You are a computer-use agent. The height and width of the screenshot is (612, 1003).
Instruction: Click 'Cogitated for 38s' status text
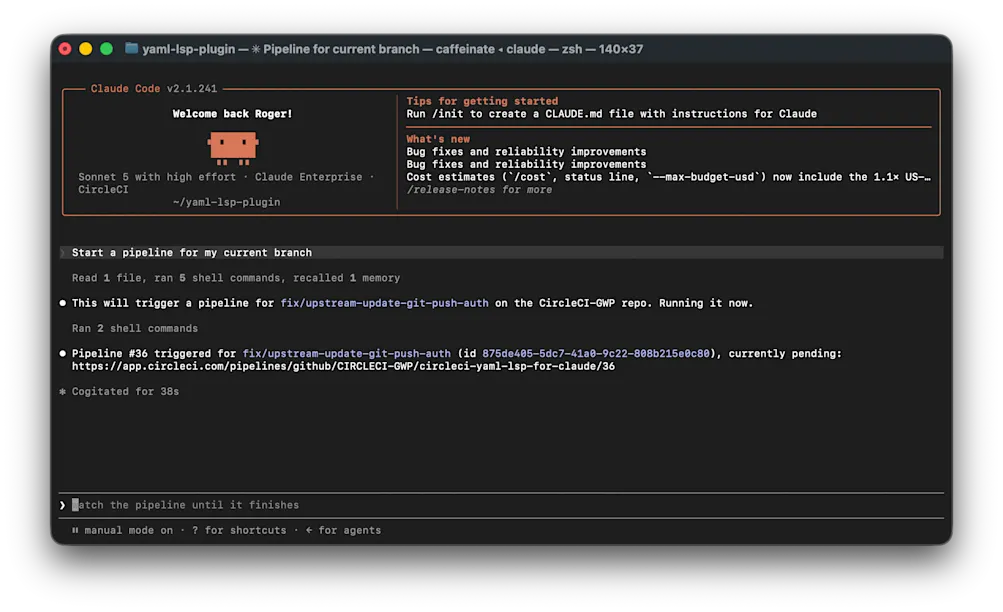pos(125,391)
